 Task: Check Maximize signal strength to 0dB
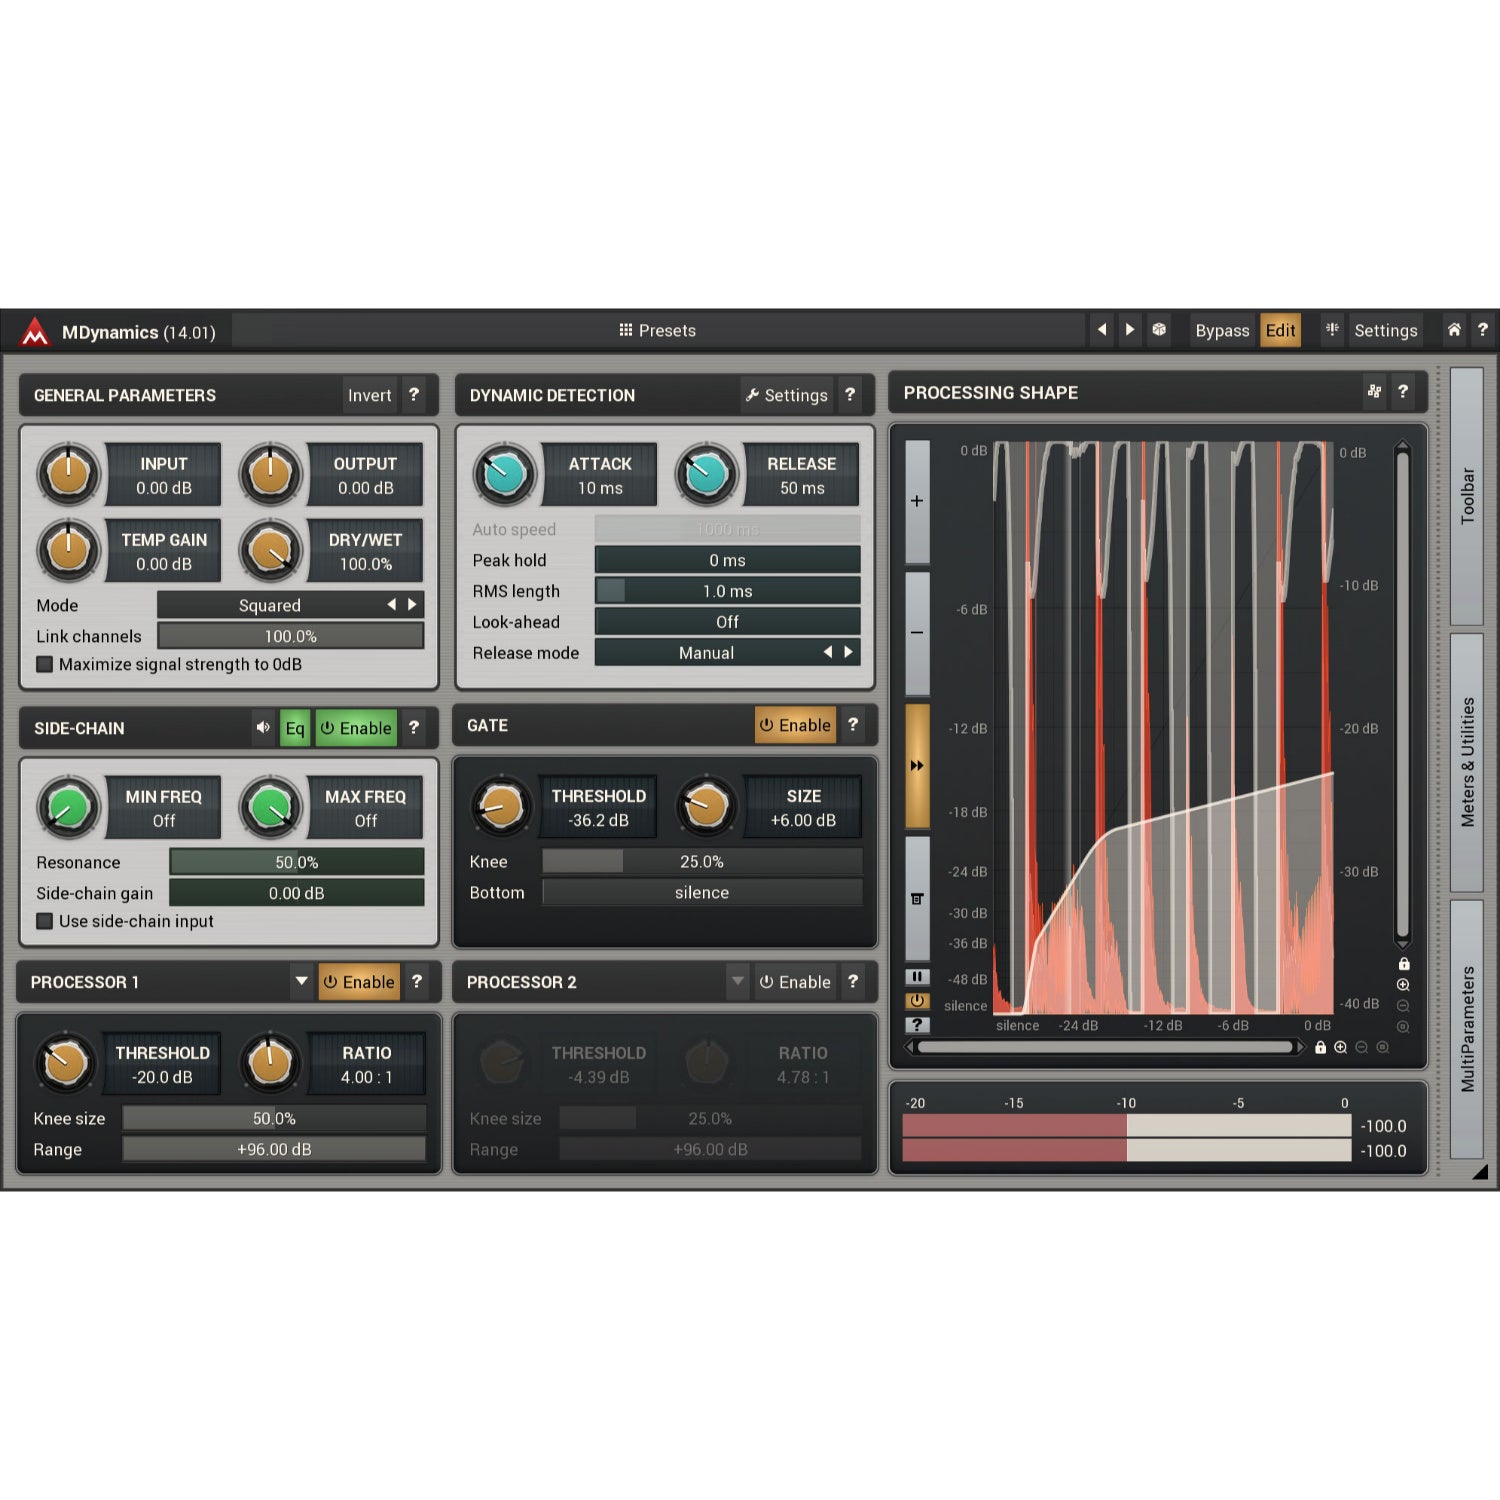pyautogui.click(x=45, y=664)
